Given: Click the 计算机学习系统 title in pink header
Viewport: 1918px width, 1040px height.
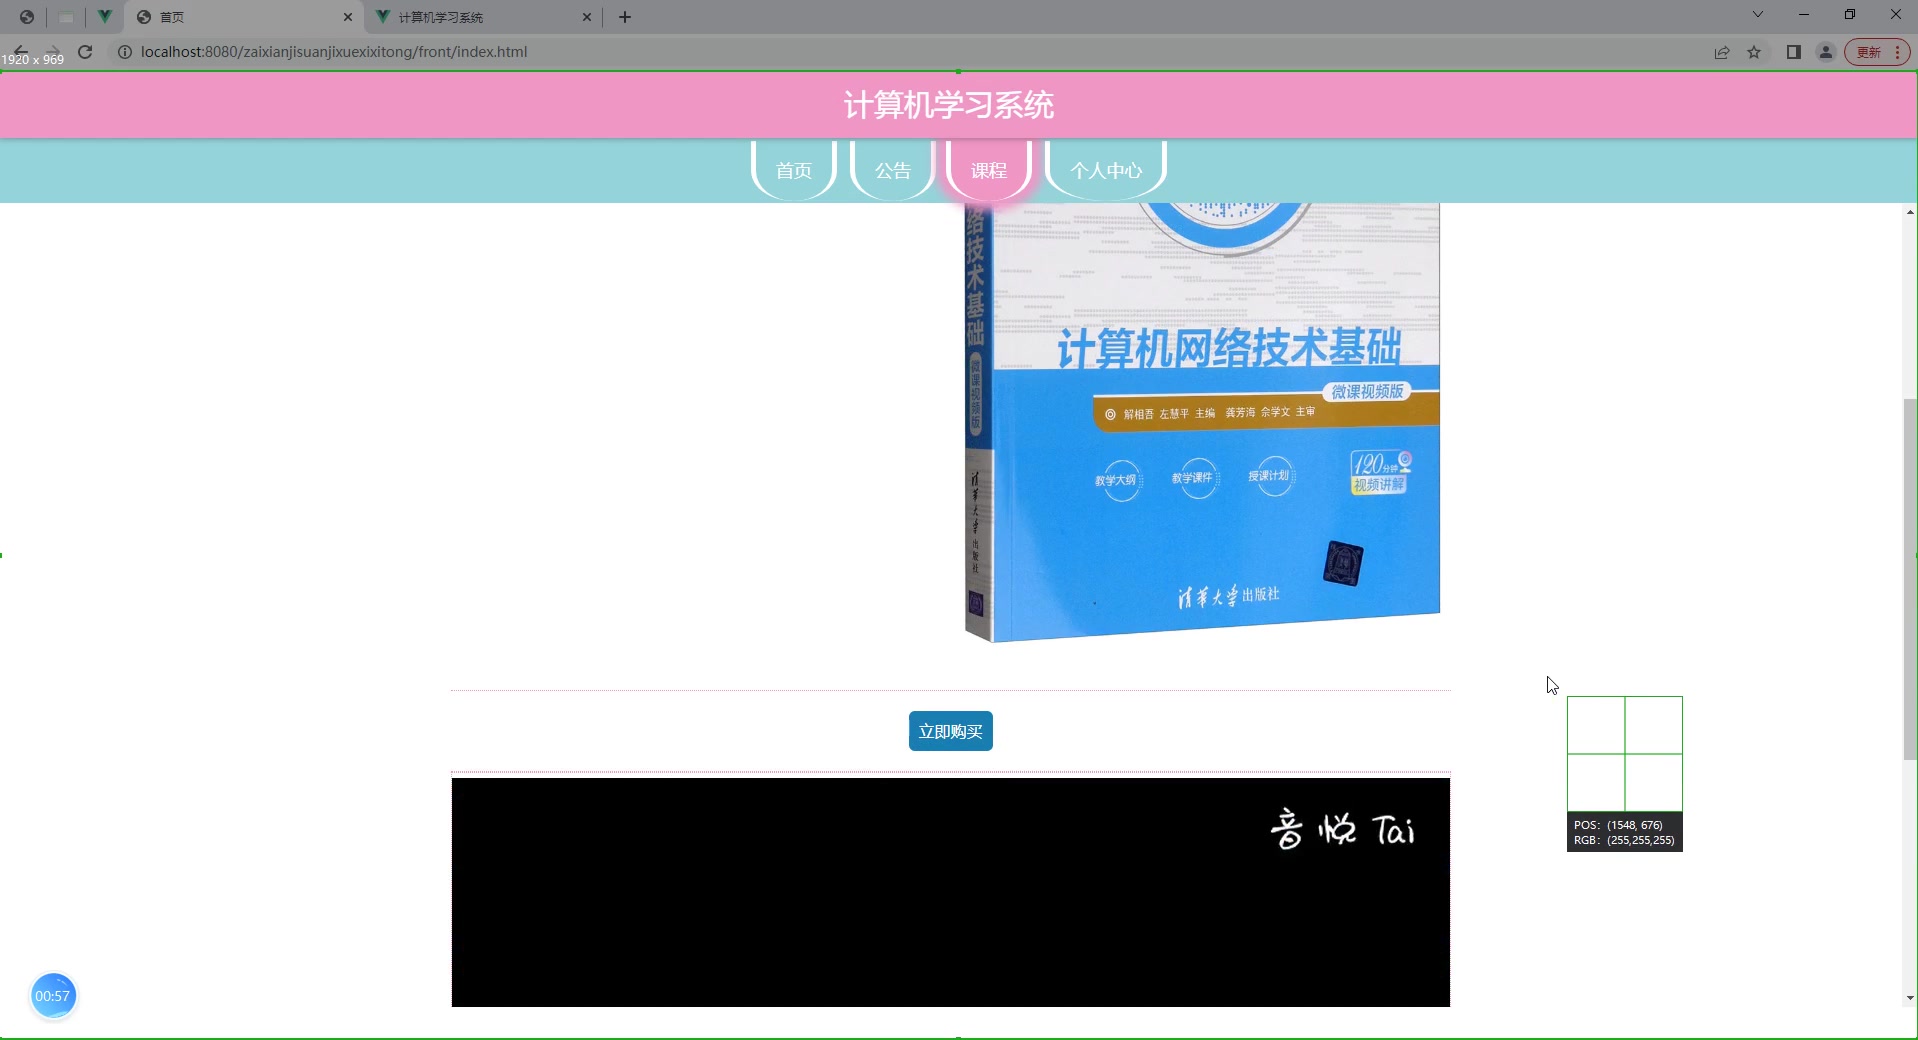Looking at the screenshot, I should [x=949, y=105].
